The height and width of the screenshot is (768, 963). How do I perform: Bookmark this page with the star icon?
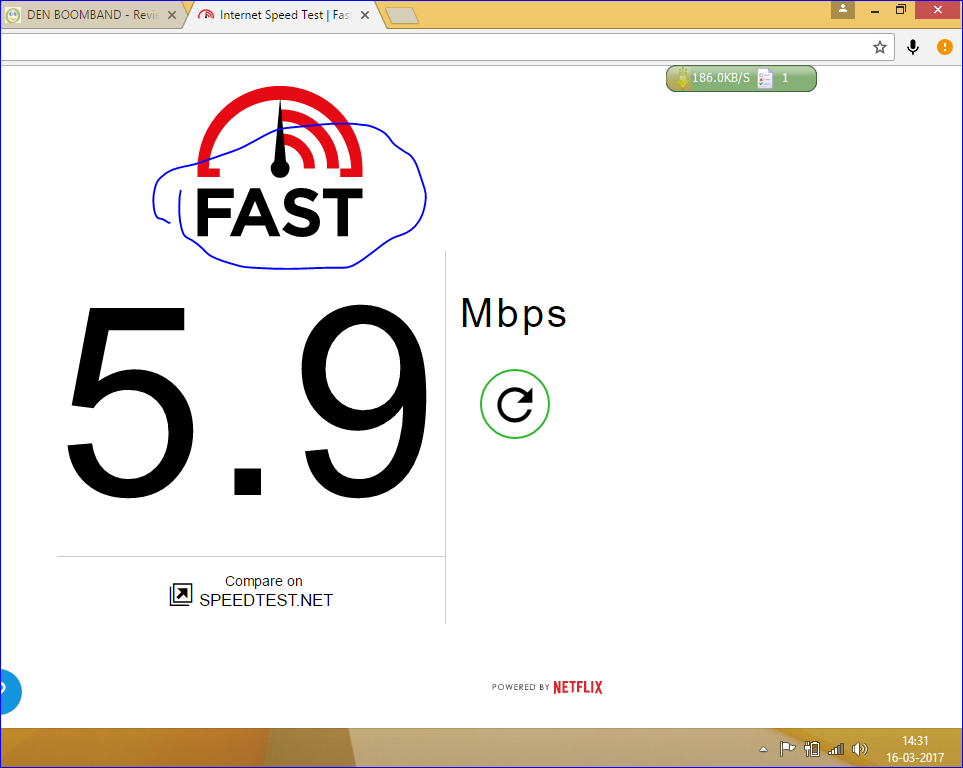coord(879,47)
